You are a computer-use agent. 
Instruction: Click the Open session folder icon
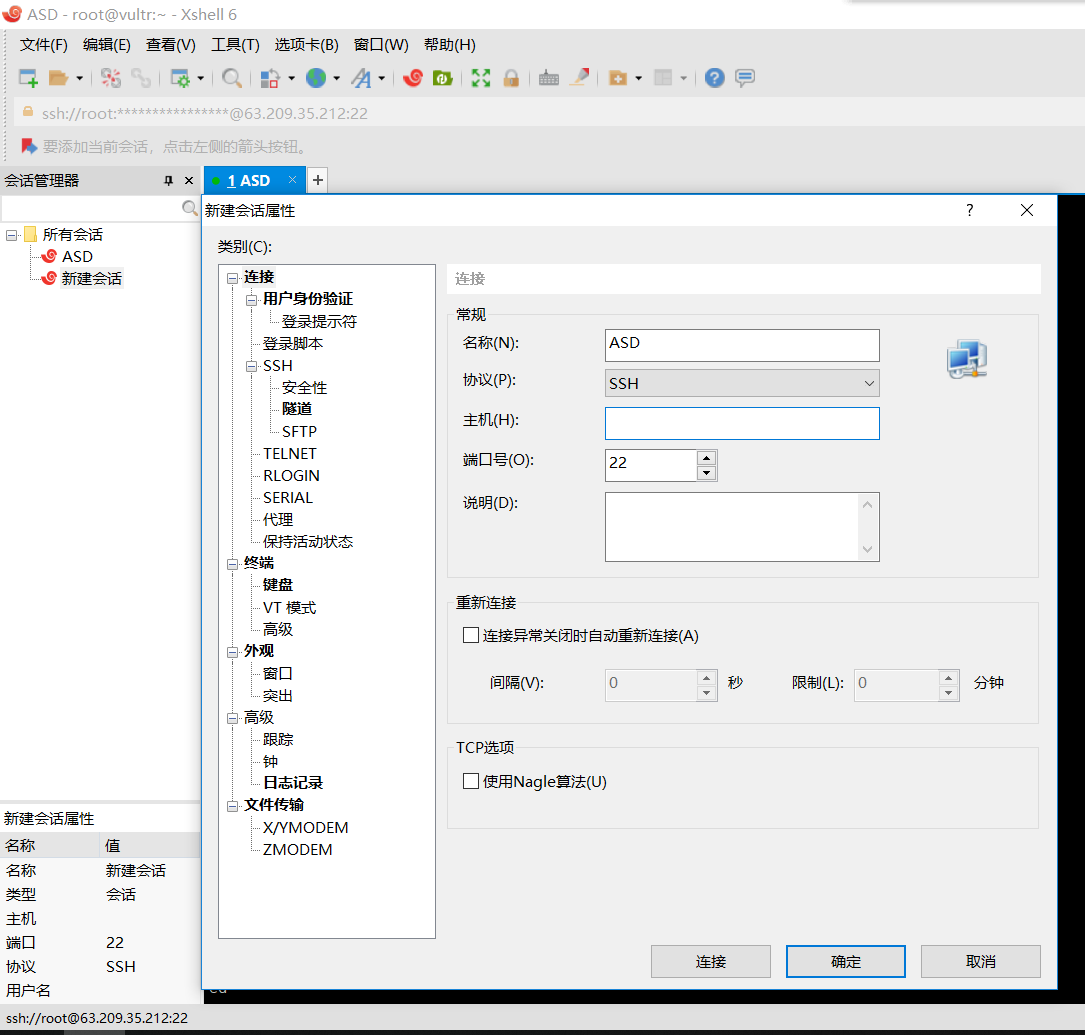click(x=58, y=78)
